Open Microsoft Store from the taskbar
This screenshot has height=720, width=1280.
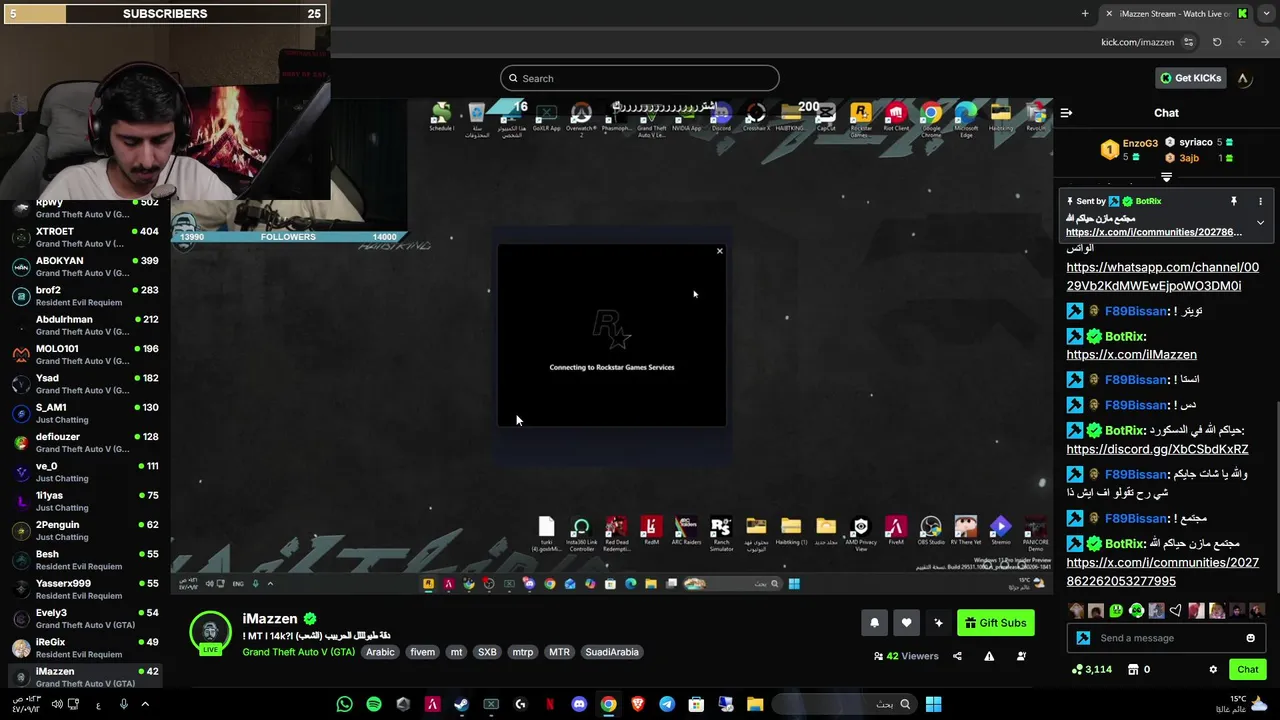pyautogui.click(x=696, y=704)
